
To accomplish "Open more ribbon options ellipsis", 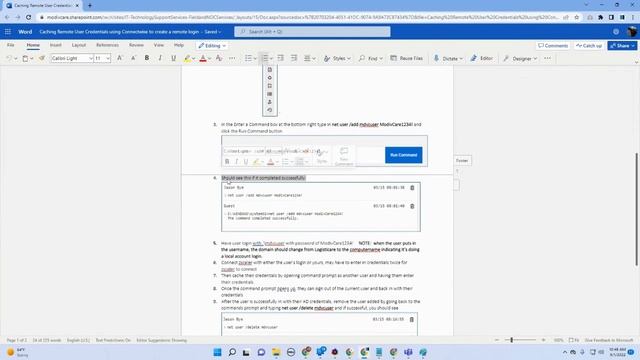I will [x=547, y=58].
